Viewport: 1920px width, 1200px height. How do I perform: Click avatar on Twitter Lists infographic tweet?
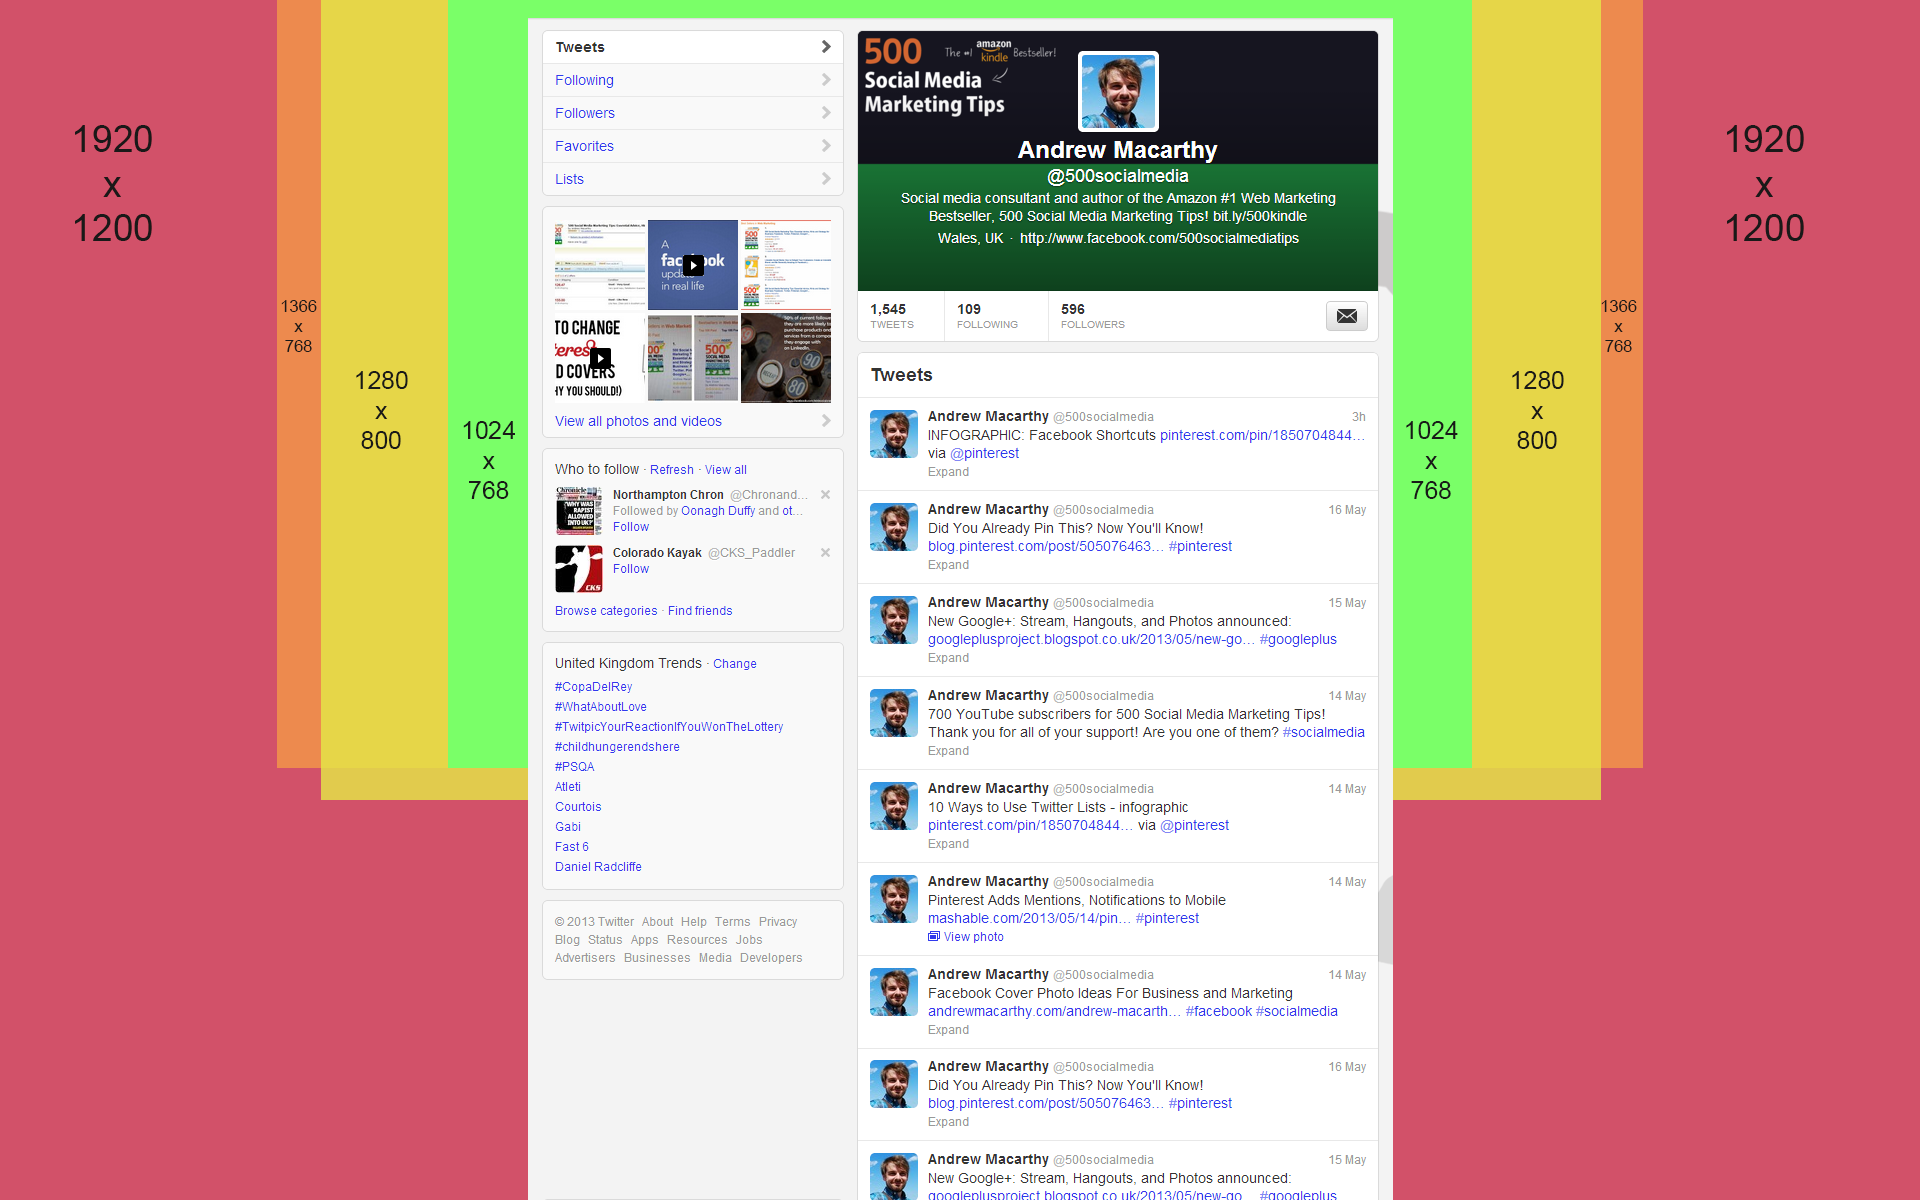894,806
